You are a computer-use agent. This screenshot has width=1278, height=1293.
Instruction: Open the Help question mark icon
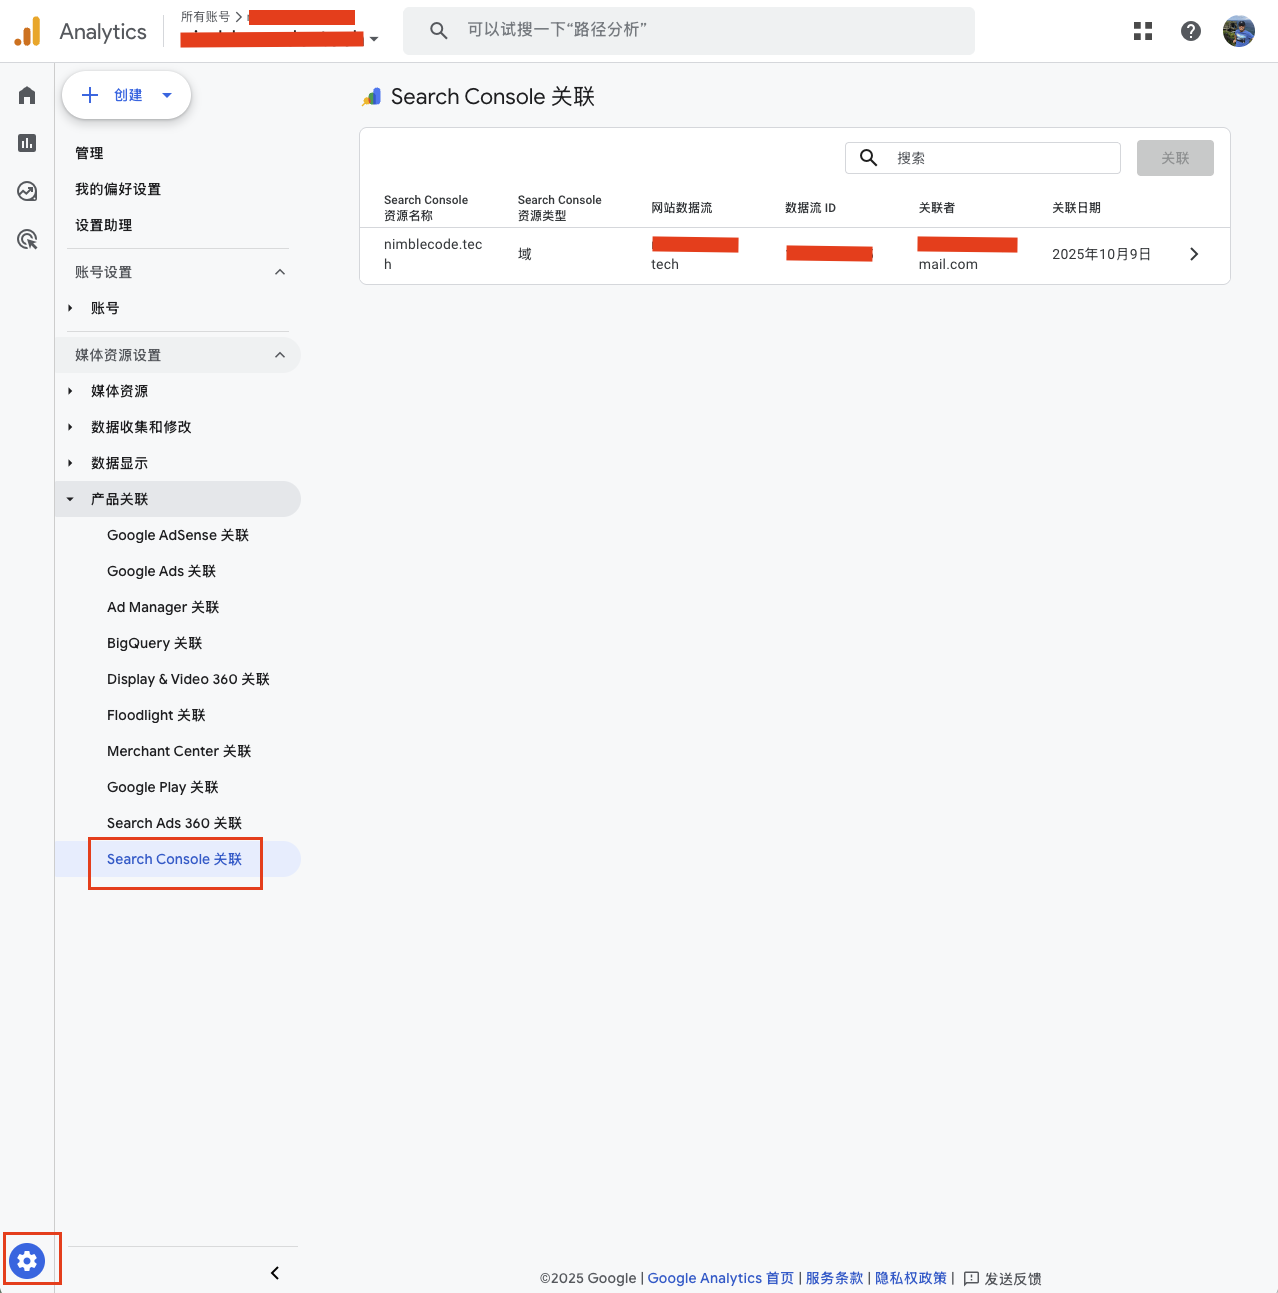click(1190, 31)
